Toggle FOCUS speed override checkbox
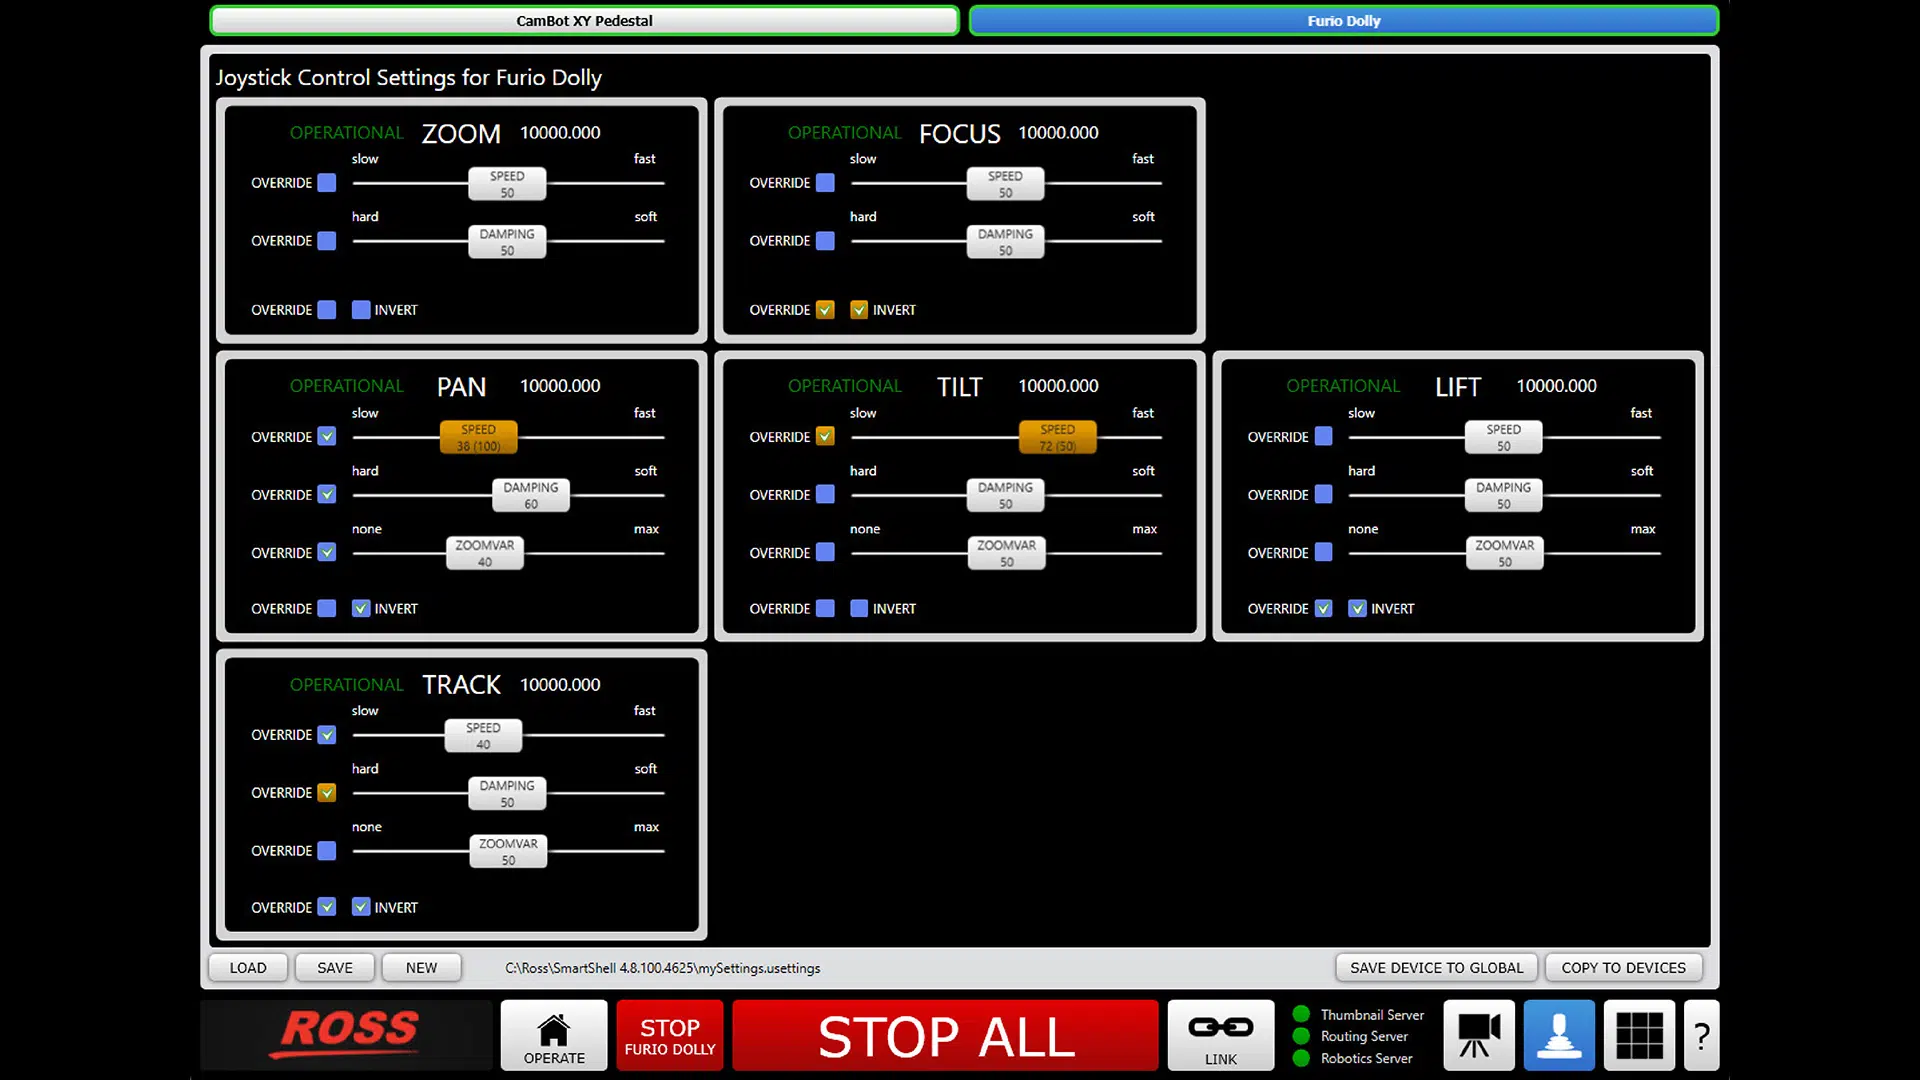Viewport: 1920px width, 1080px height. pos(825,183)
